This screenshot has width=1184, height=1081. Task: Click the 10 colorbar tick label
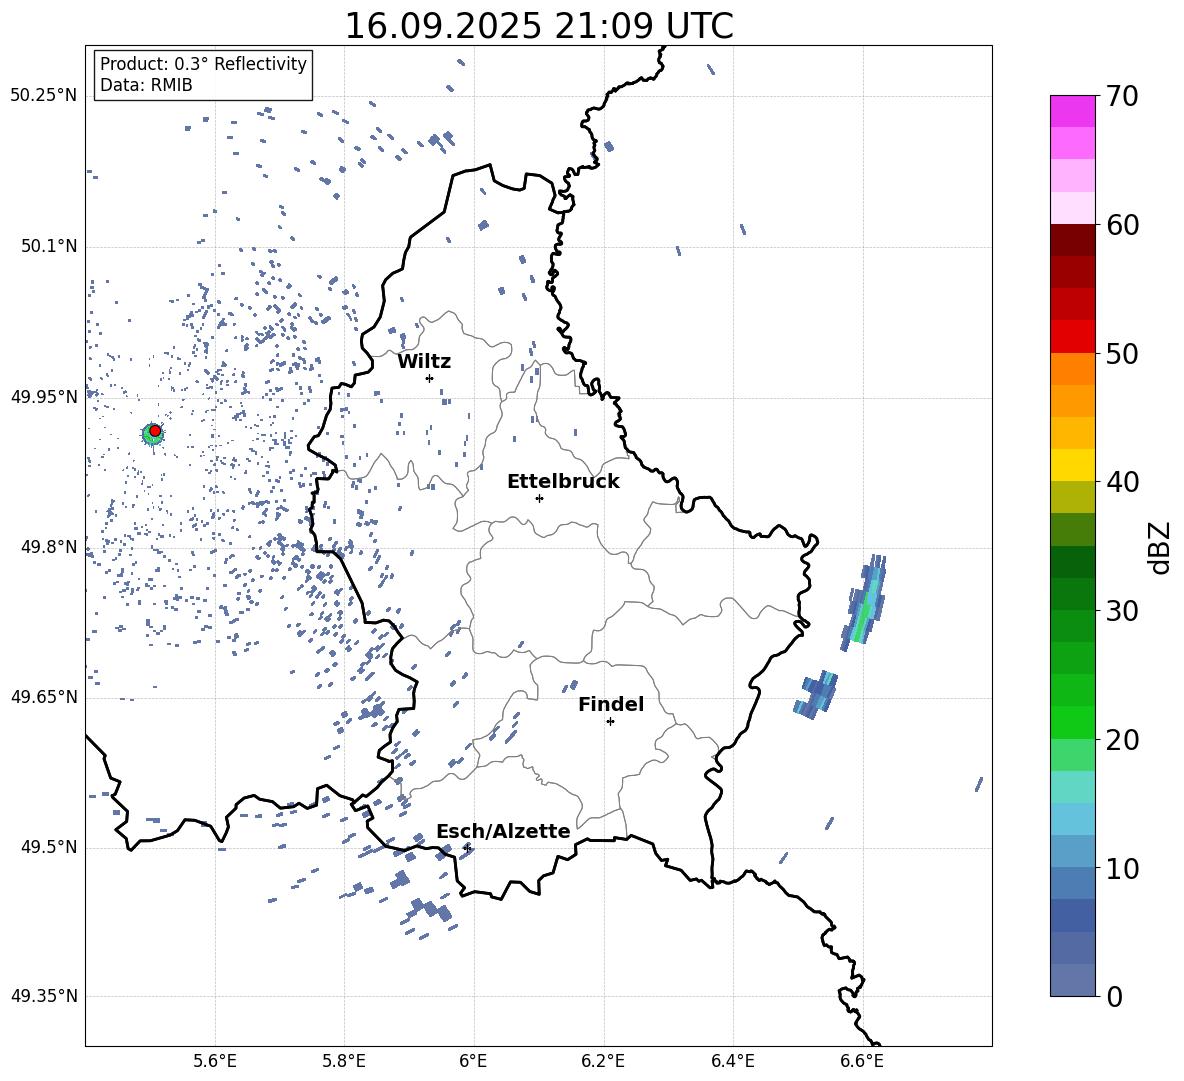click(1122, 868)
